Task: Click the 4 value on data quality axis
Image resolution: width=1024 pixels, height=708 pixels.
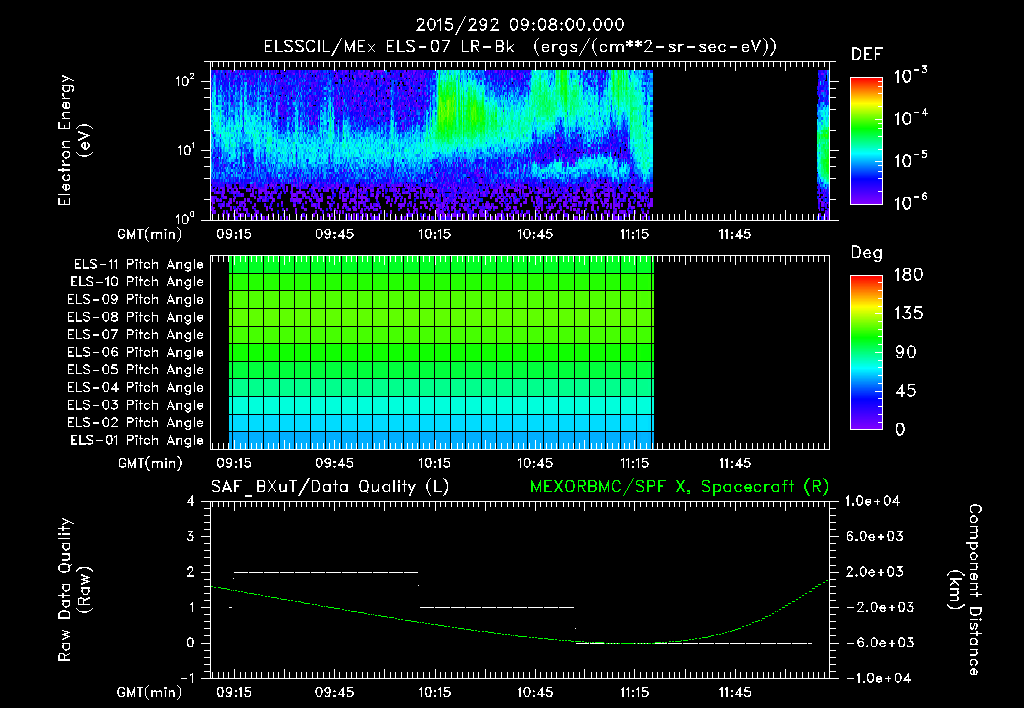Action: coord(190,501)
